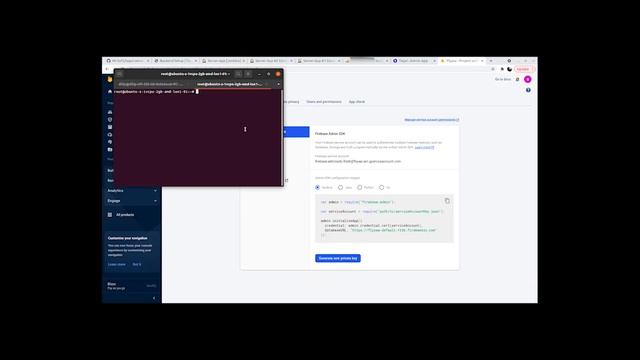Collapse the Firebase sidebar with bottom chevron

click(x=154, y=298)
